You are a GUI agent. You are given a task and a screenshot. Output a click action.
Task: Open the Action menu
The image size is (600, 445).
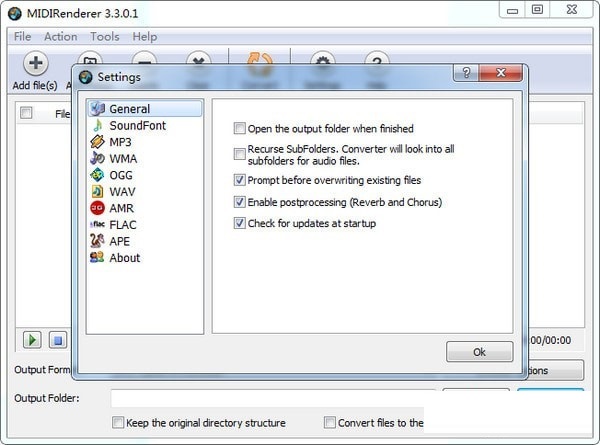[x=60, y=37]
